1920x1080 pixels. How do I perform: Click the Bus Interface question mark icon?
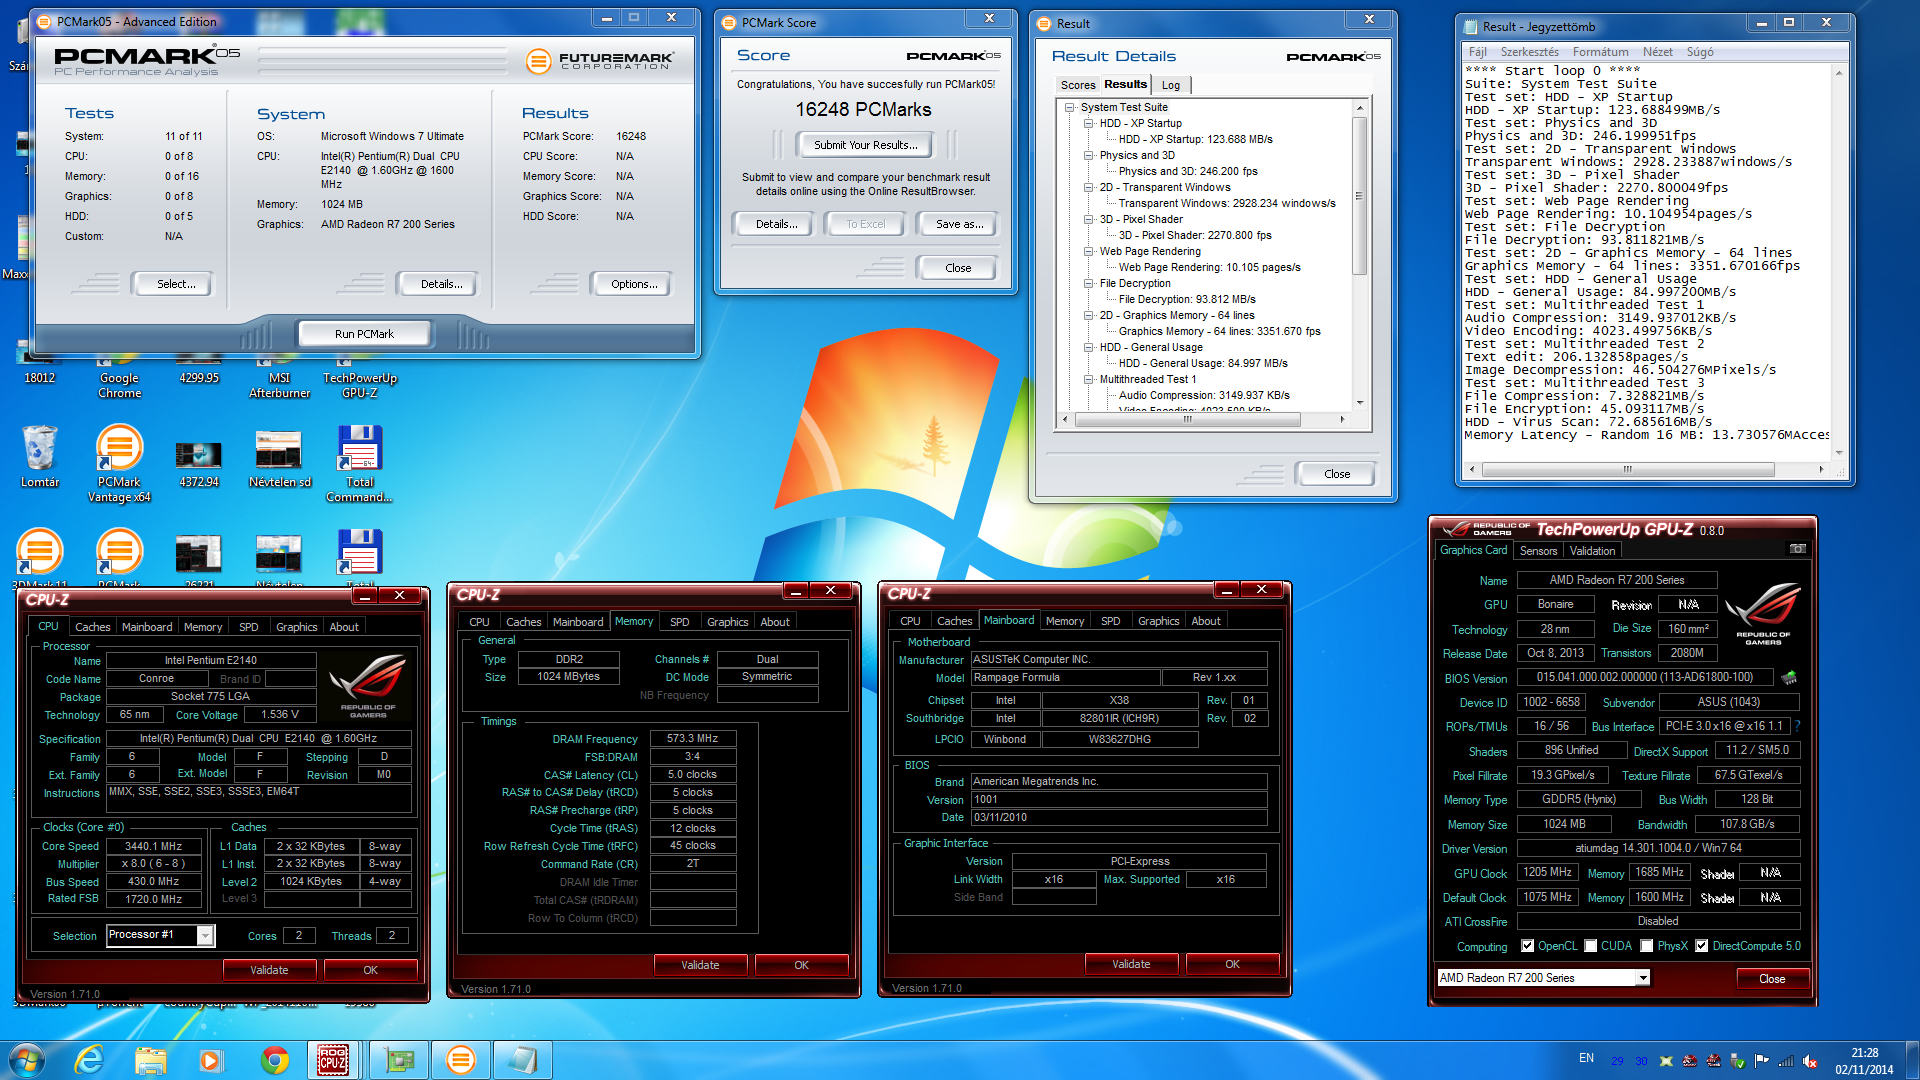pyautogui.click(x=1797, y=726)
